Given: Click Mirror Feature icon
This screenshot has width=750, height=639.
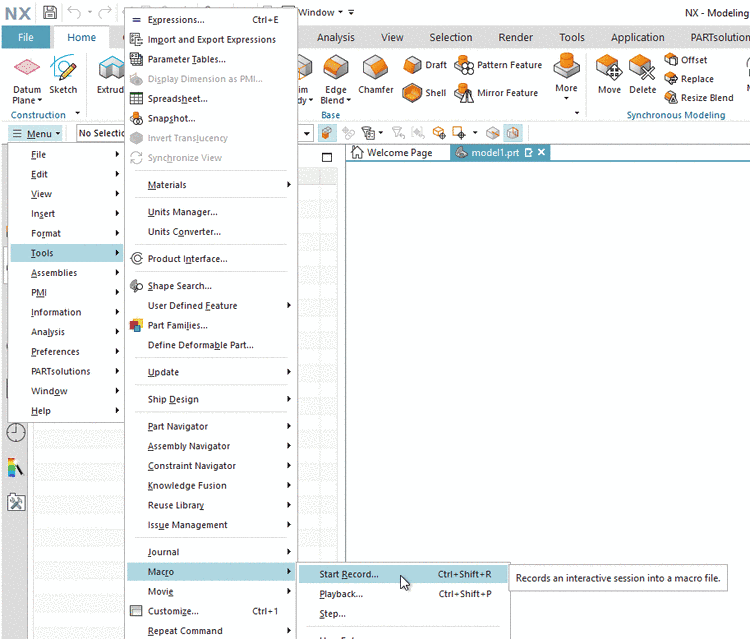Looking at the screenshot, I should click(463, 93).
